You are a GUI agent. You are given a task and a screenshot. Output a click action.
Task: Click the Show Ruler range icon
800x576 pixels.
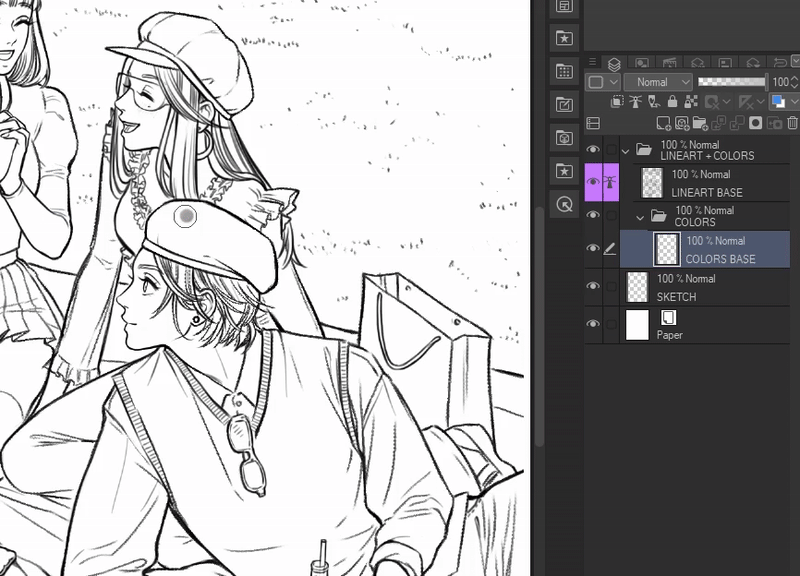point(745,102)
